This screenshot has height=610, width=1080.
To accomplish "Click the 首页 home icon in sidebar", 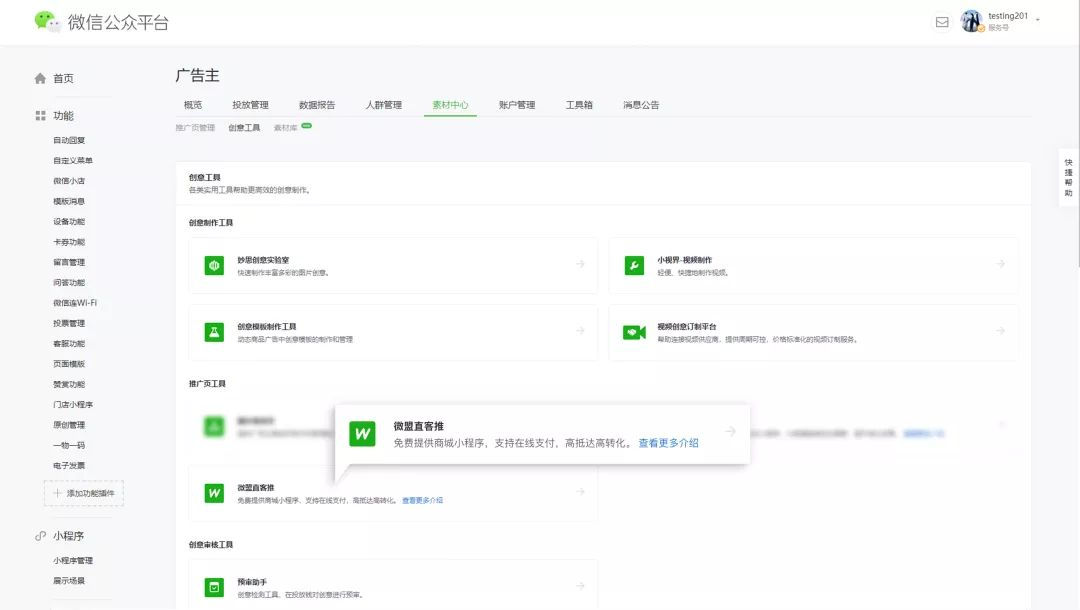I will click(40, 78).
